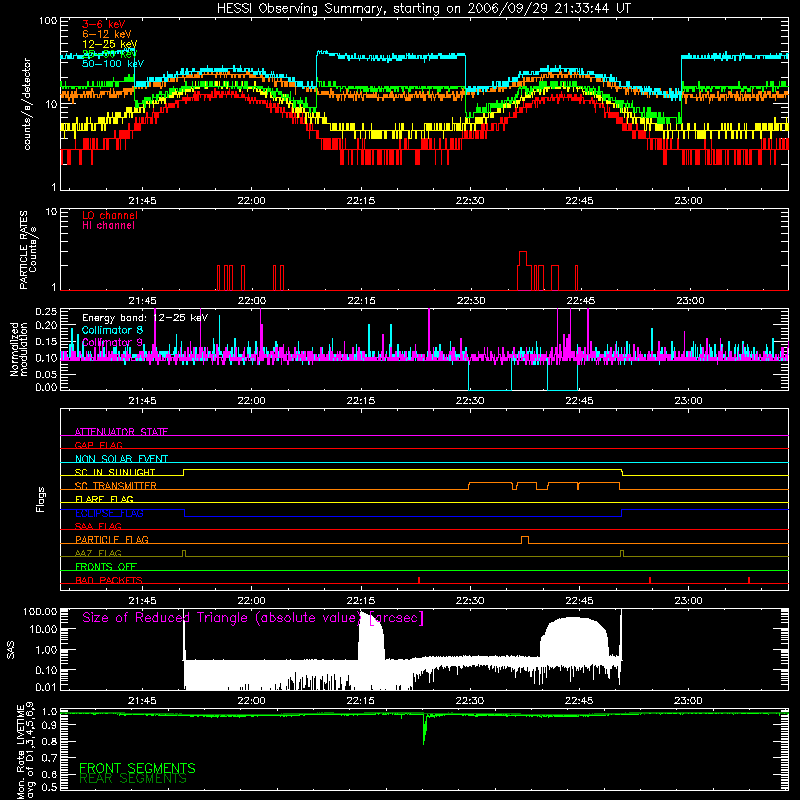Select the REAR SEGMENTS legend label
The width and height of the screenshot is (800, 800).
click(x=133, y=779)
